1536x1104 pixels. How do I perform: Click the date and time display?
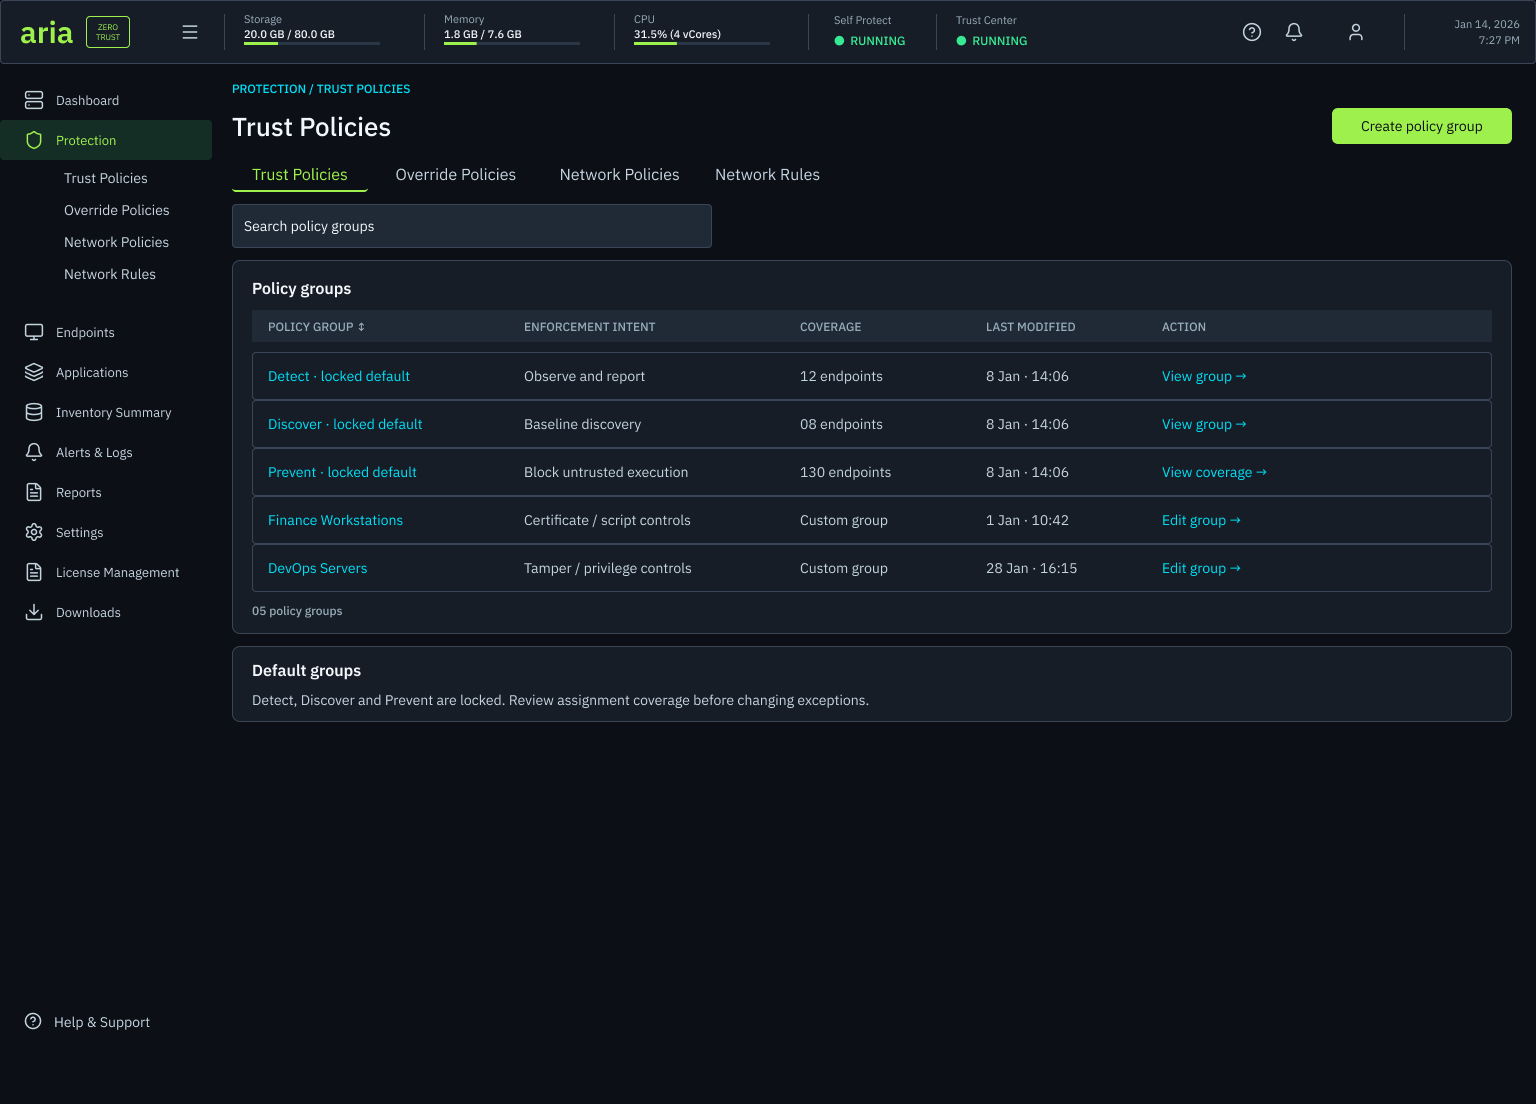click(1486, 32)
